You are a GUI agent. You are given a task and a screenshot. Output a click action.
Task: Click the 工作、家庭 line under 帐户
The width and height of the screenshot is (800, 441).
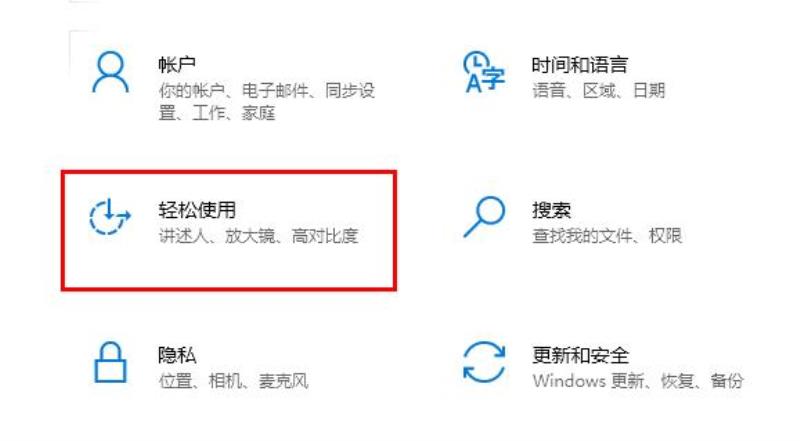[234, 113]
